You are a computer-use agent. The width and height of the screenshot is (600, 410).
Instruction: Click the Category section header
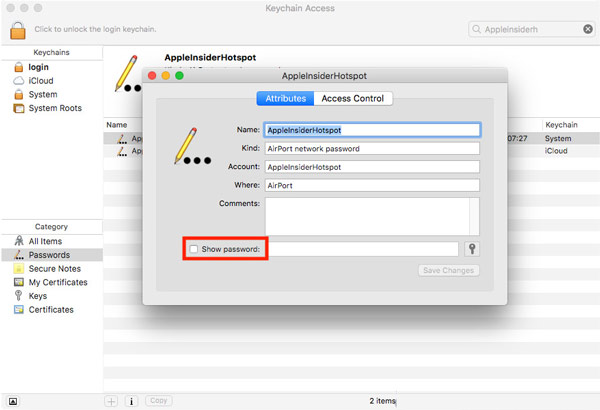(51, 227)
